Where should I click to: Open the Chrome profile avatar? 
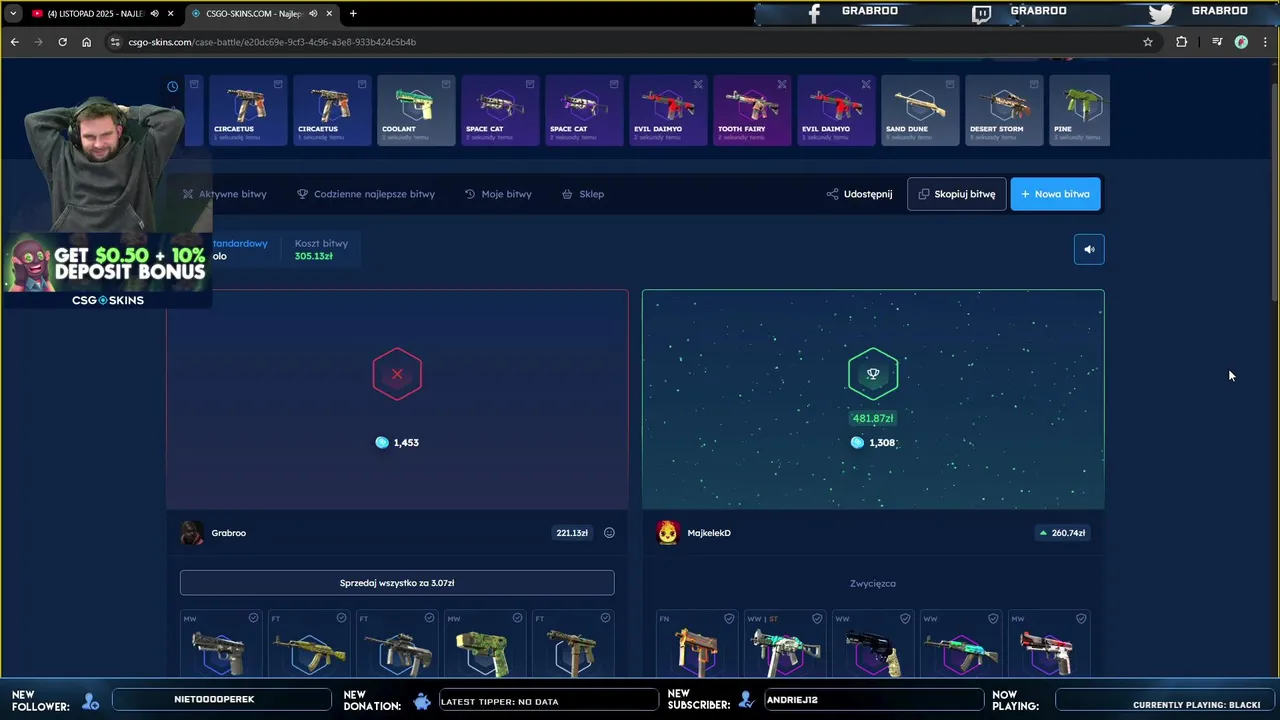point(1241,42)
